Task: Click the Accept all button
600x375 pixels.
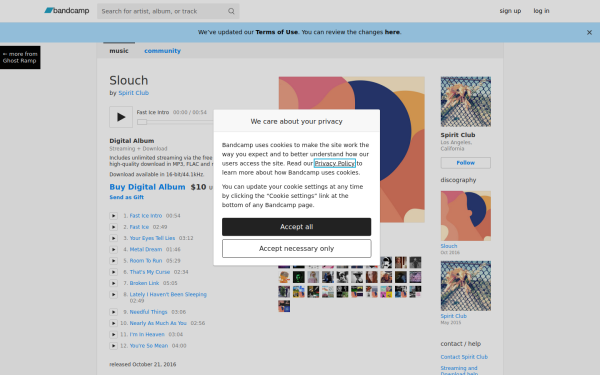Action: tap(296, 227)
